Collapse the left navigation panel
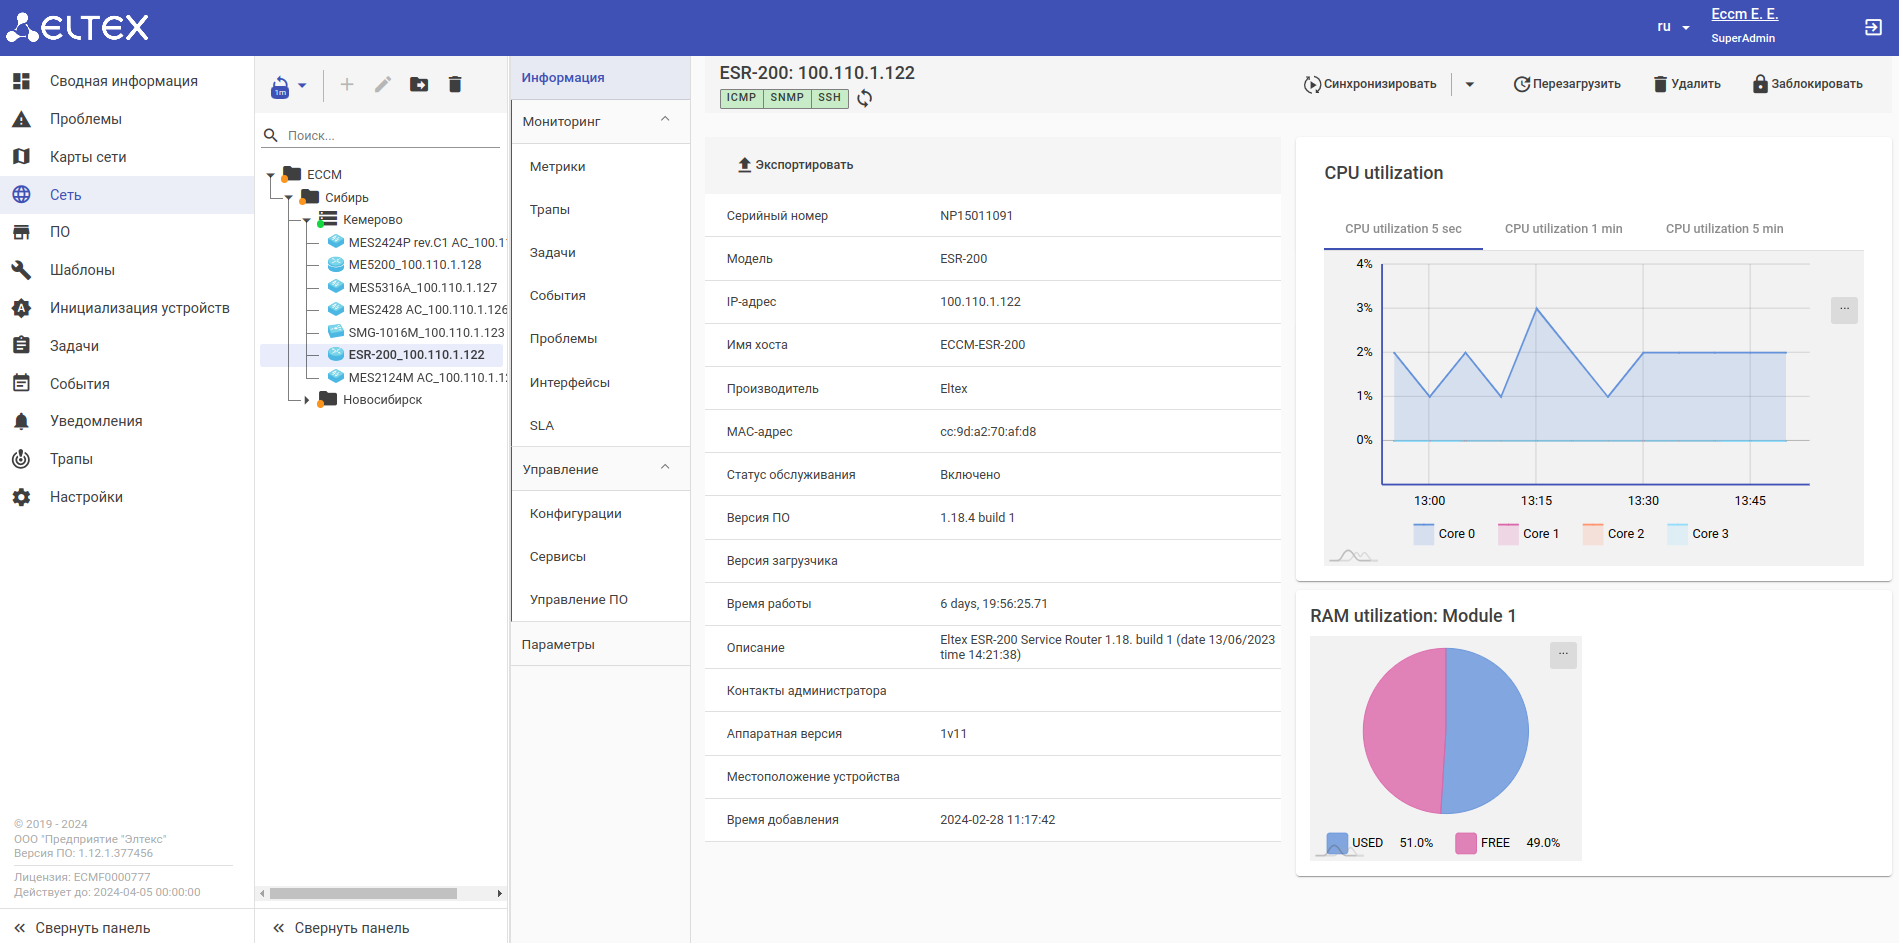Viewport: 1899px width, 943px height. click(x=82, y=928)
